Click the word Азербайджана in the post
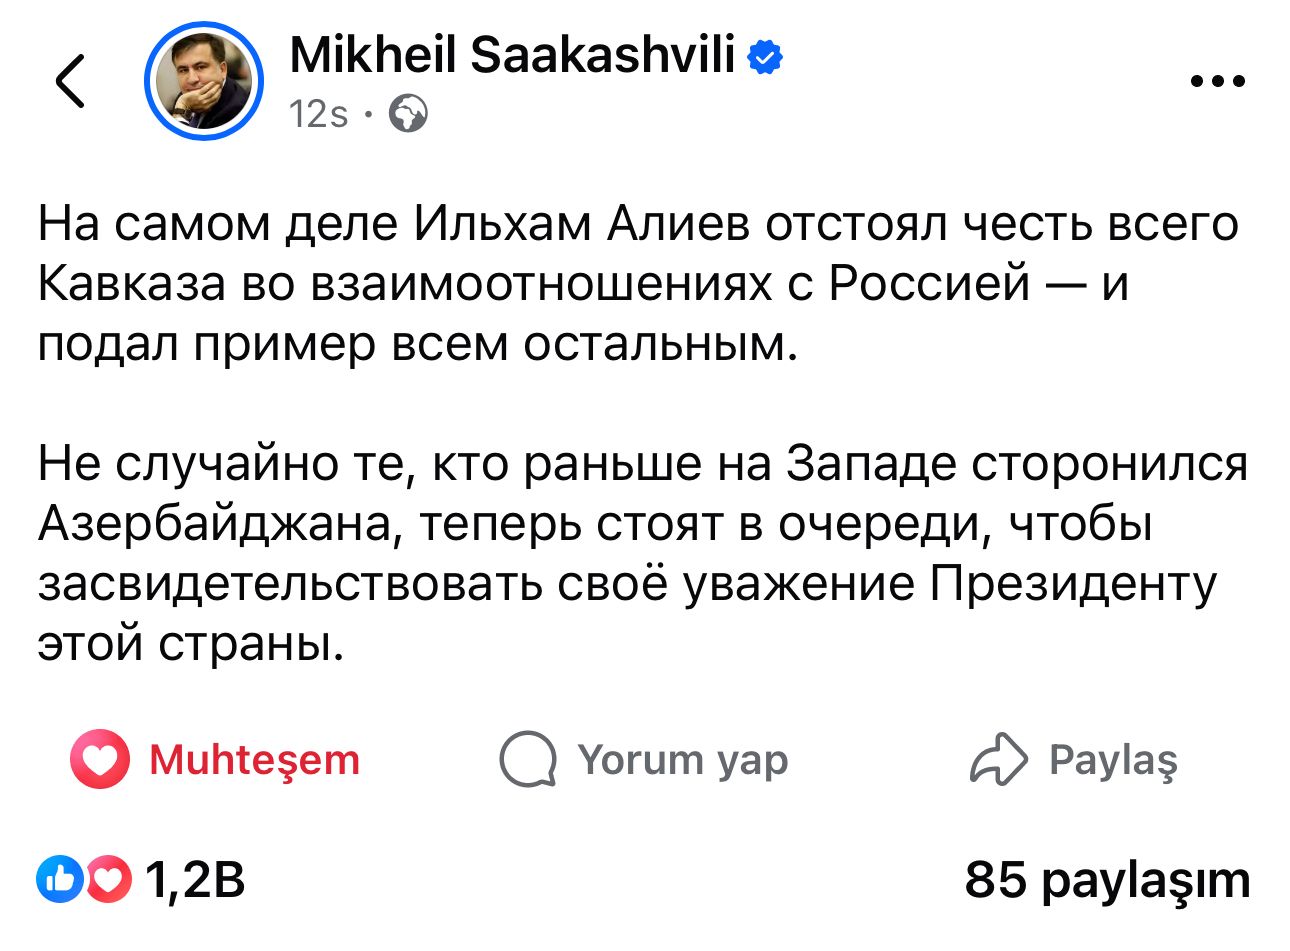1290x951 pixels. coord(219,524)
